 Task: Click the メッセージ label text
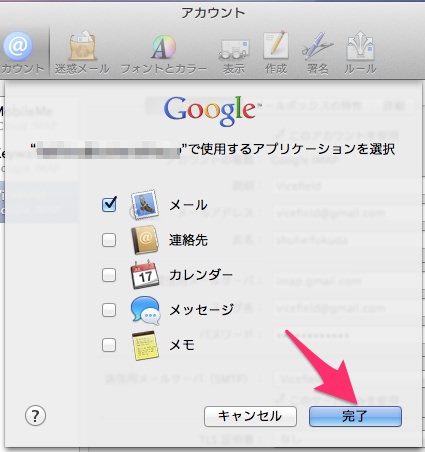[201, 310]
